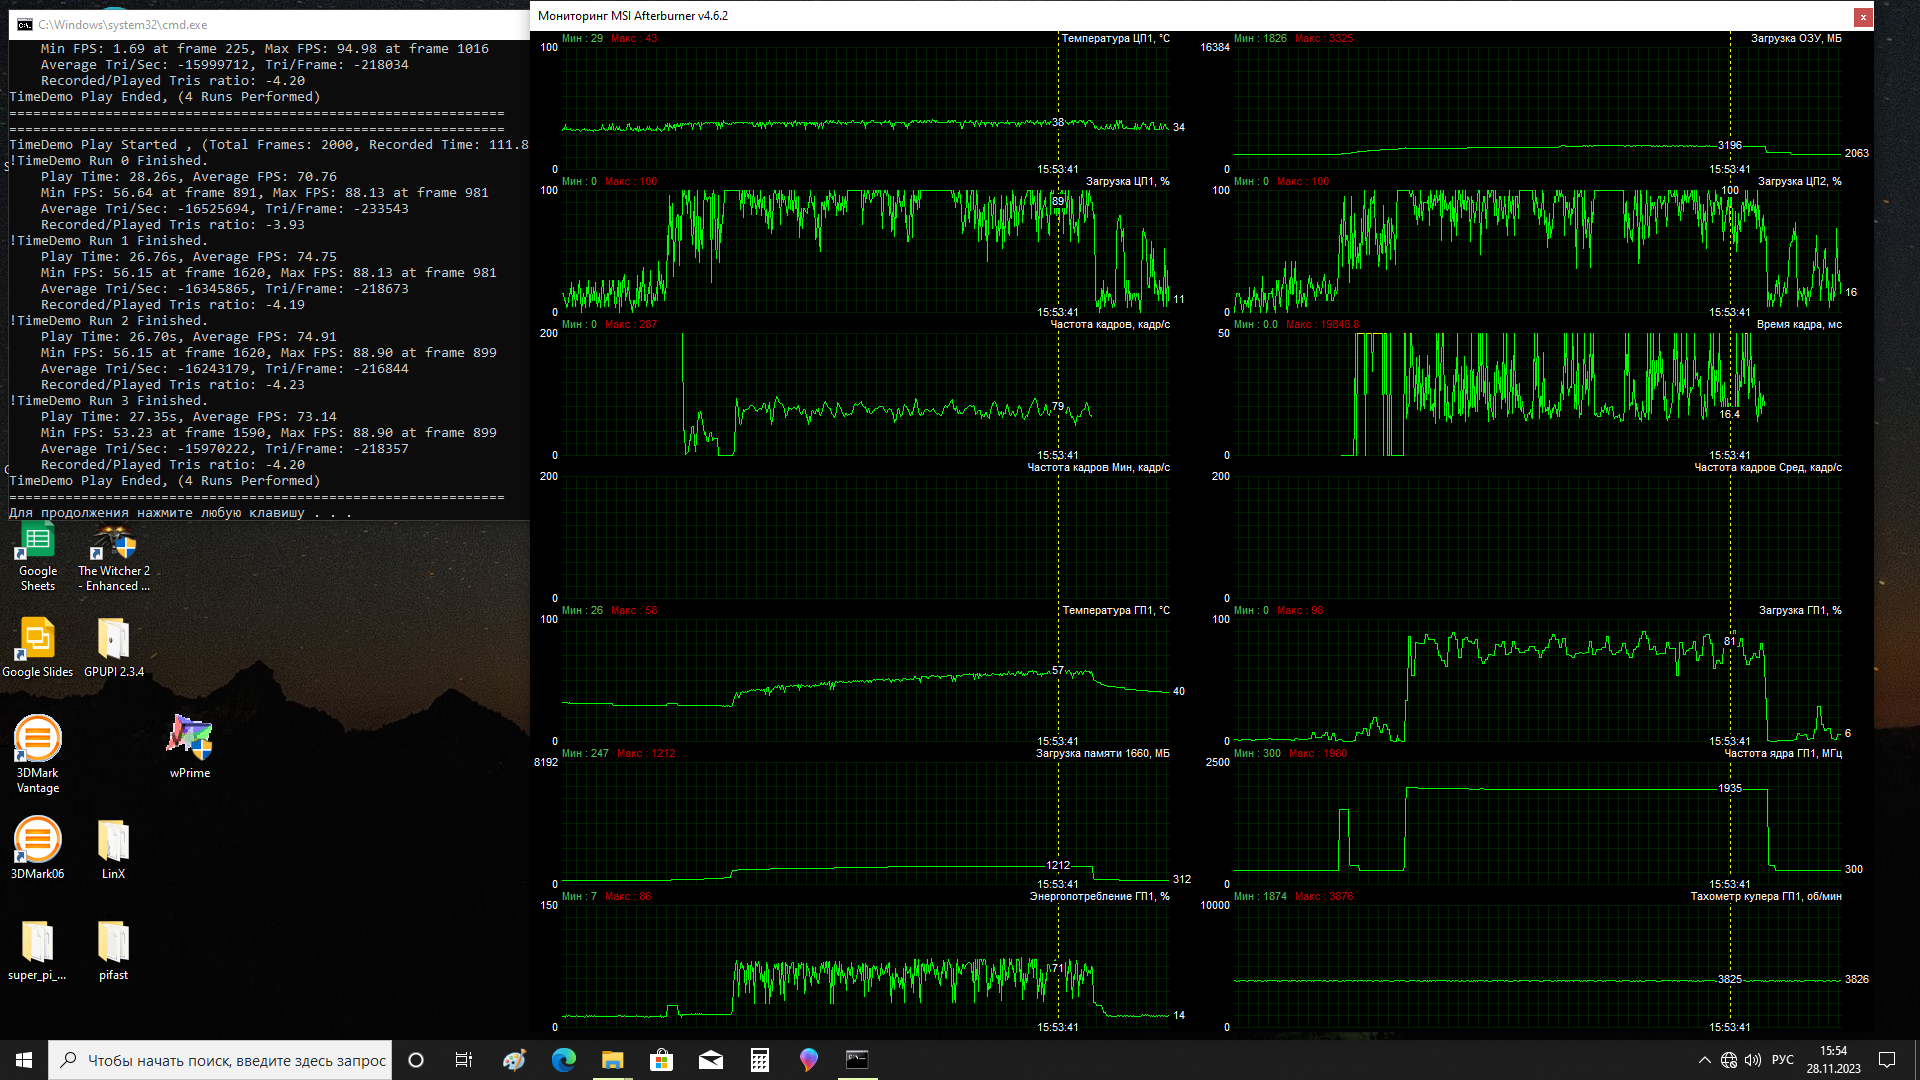Open Calculator from the taskbar
Screen dimensions: 1920x1080
760,1060
